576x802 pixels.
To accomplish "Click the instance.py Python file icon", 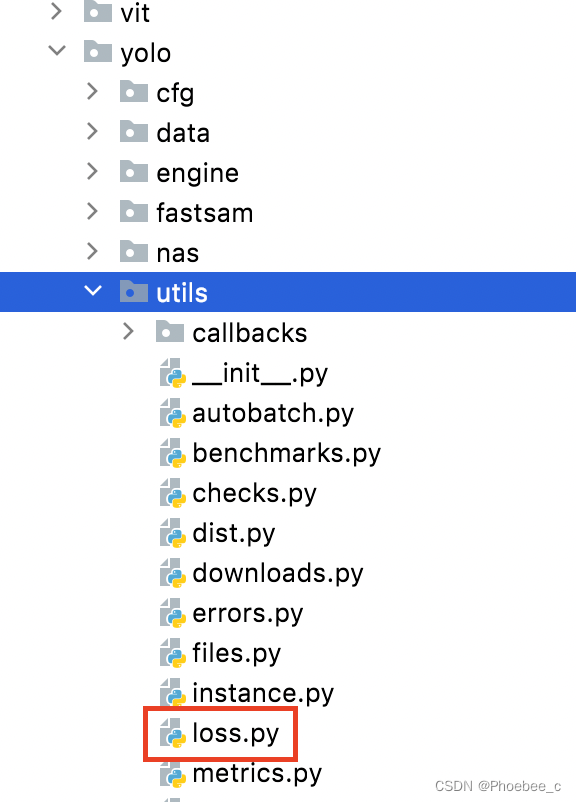I will tap(173, 693).
